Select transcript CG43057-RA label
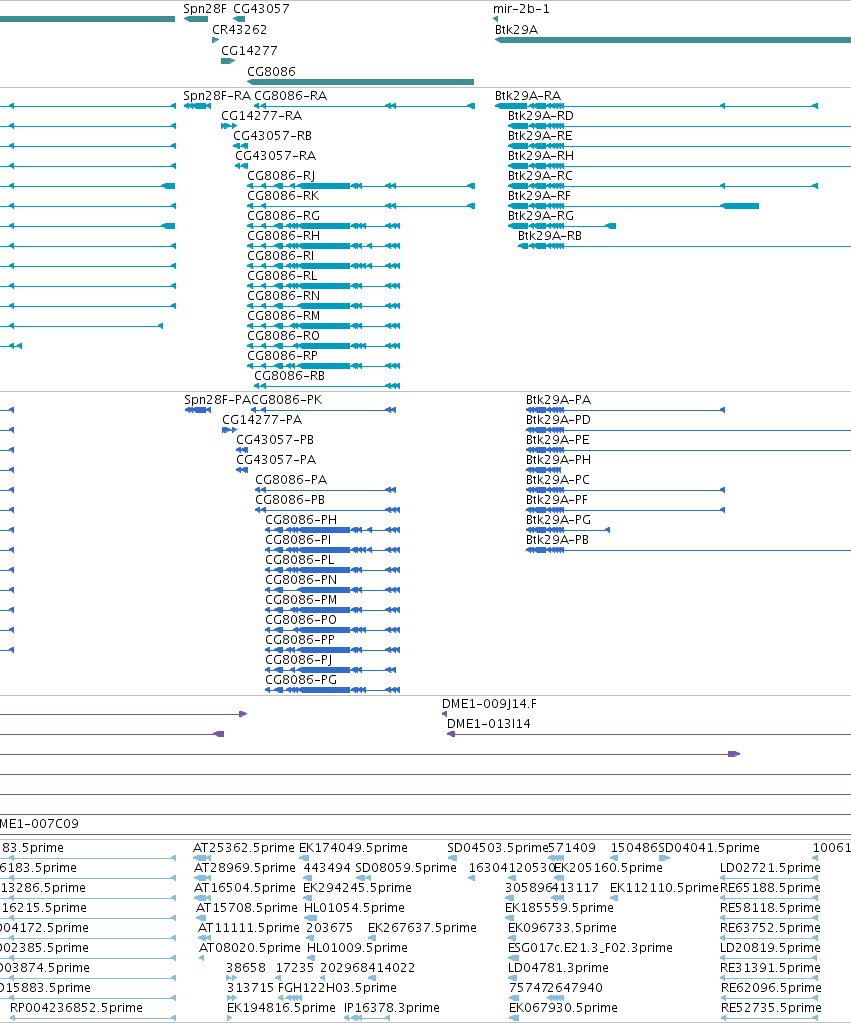Image resolution: width=851 pixels, height=1023 pixels. point(275,155)
